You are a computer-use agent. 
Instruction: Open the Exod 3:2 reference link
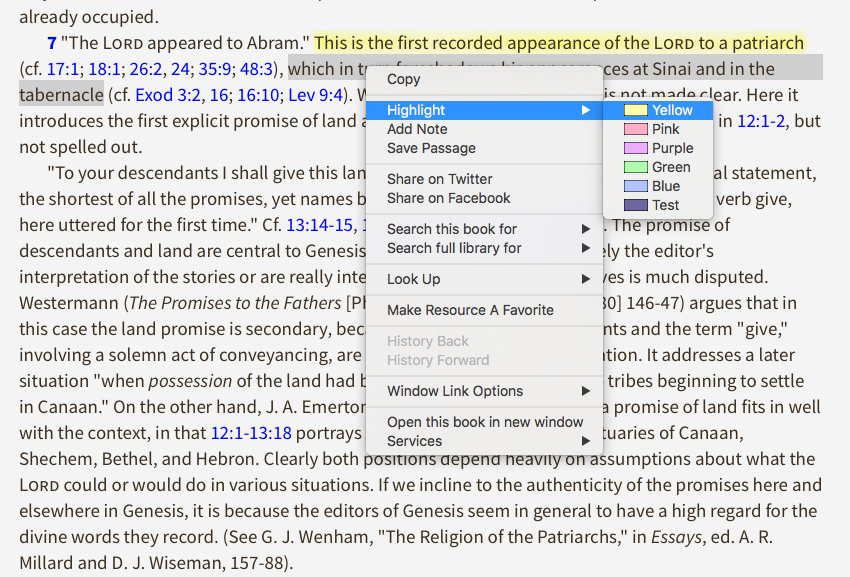coord(168,95)
